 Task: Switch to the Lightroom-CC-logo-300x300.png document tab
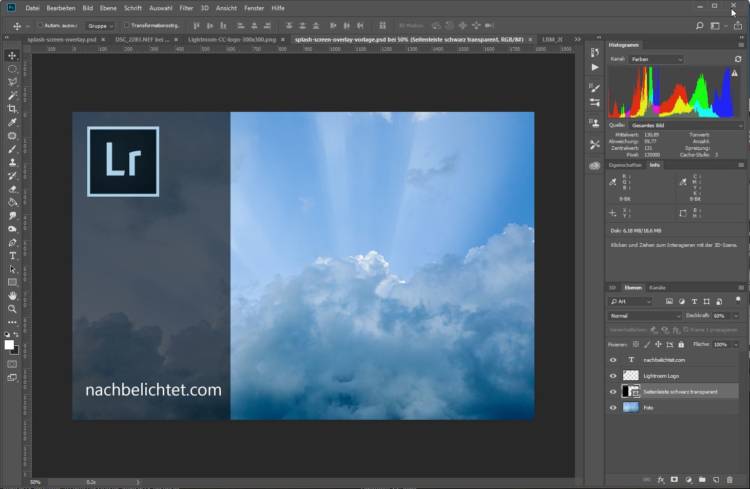tap(232, 39)
